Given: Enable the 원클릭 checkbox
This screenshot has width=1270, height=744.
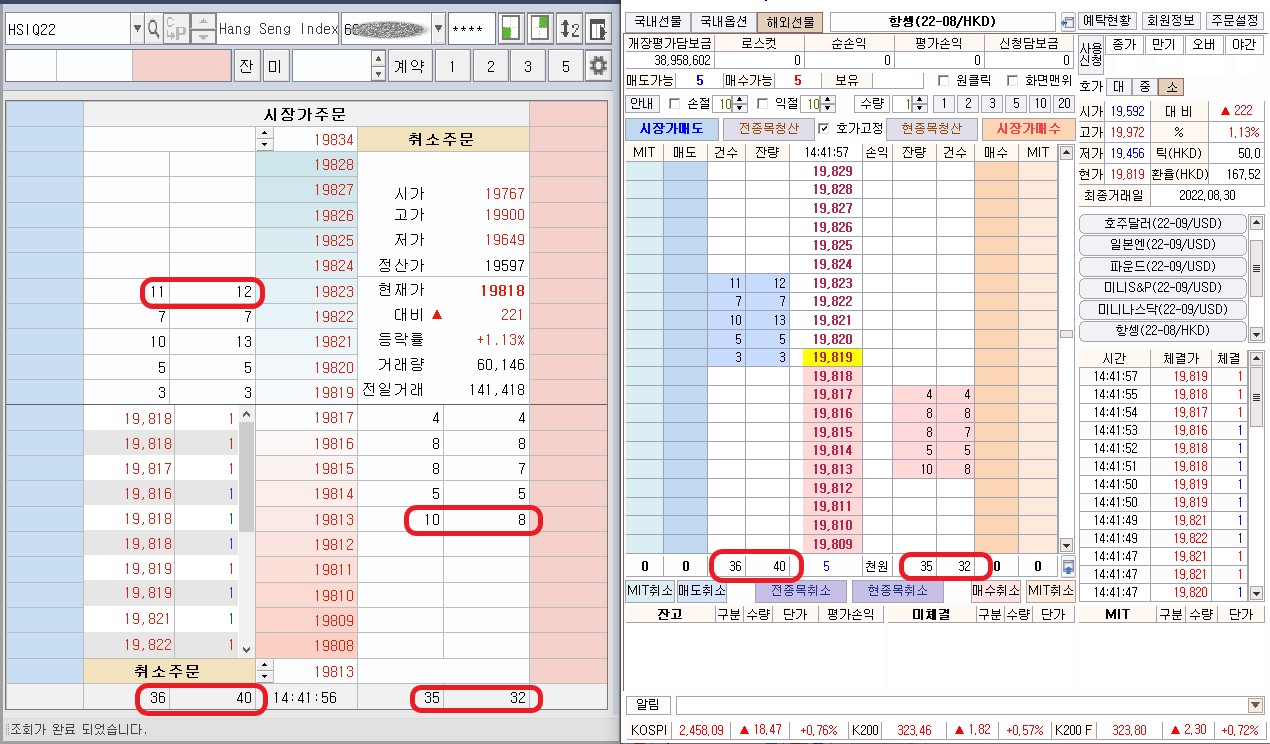Looking at the screenshot, I should [x=942, y=81].
